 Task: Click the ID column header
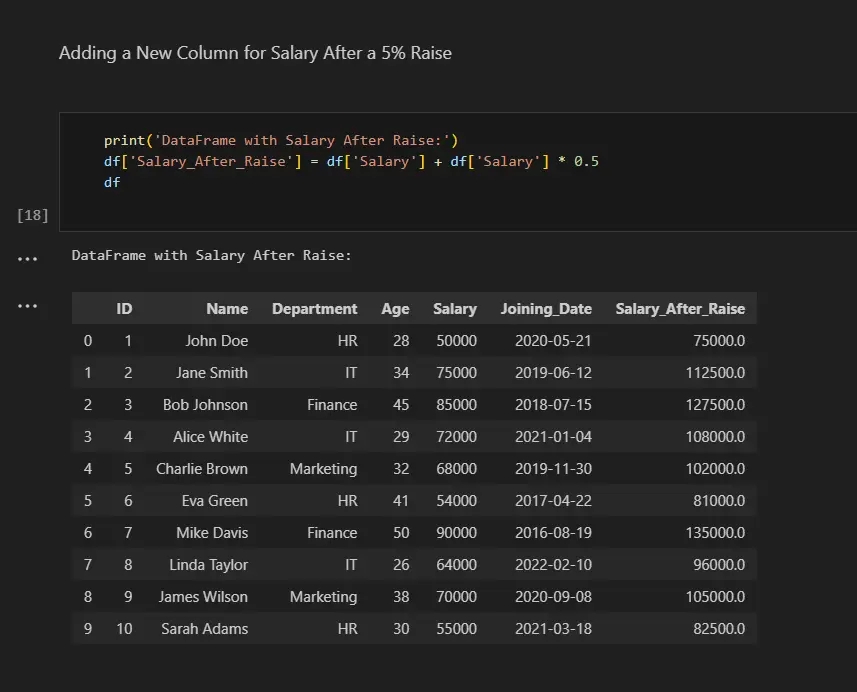click(x=124, y=309)
